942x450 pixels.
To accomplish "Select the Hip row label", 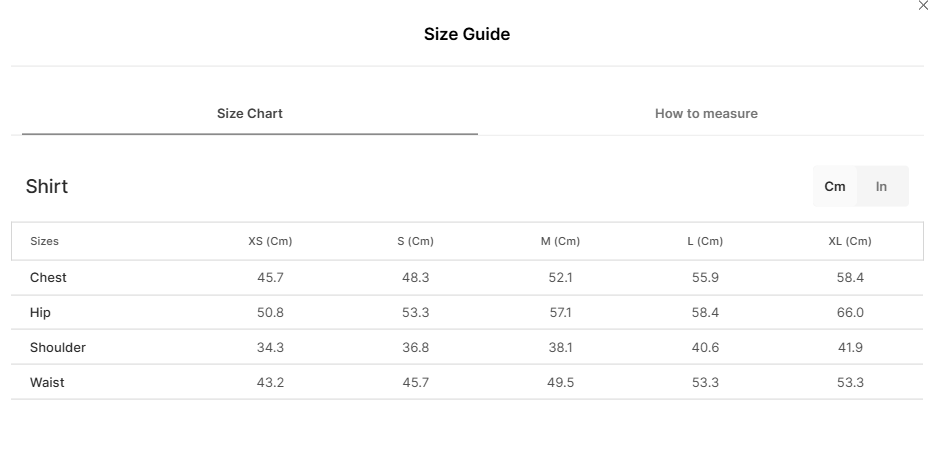I will pyautogui.click(x=40, y=312).
